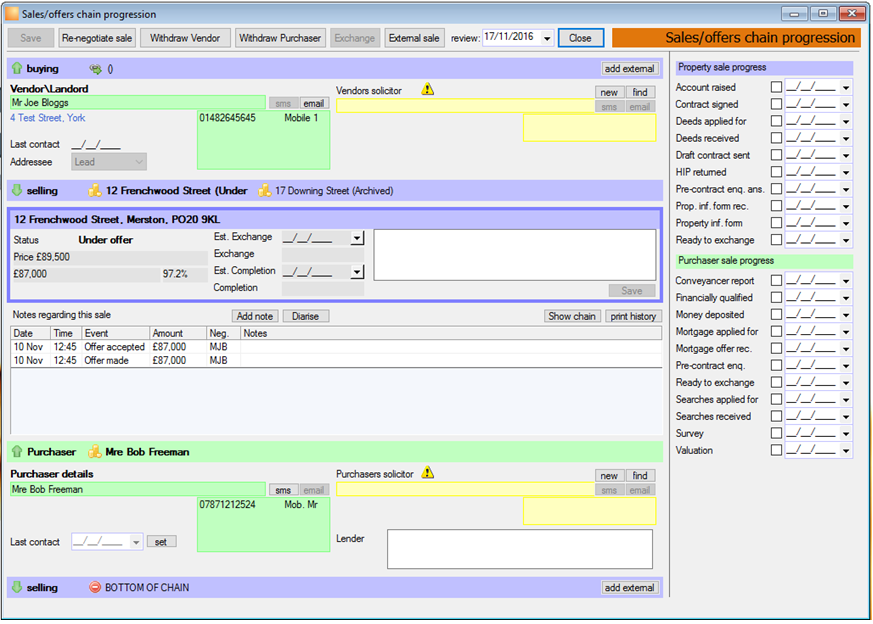Click the Purchasers solicitor warning triangle icon

click(428, 473)
